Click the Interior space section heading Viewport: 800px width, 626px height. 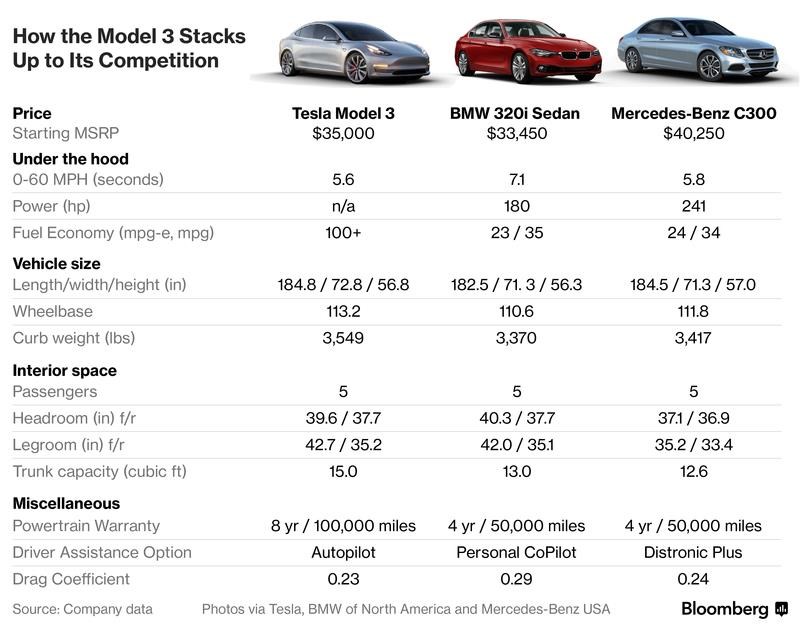pos(64,370)
